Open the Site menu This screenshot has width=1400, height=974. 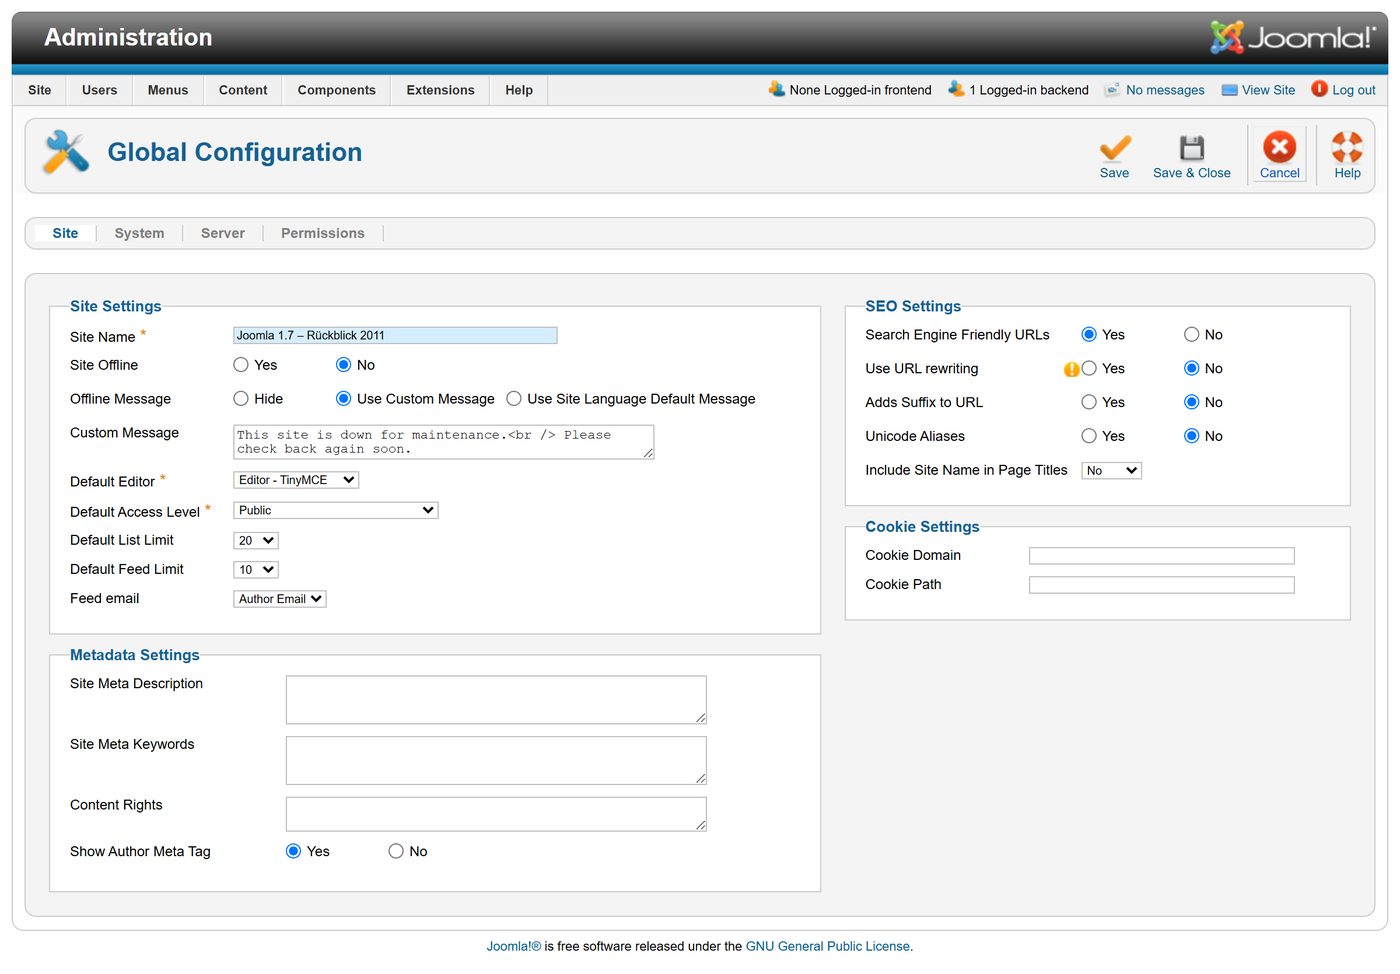point(40,90)
